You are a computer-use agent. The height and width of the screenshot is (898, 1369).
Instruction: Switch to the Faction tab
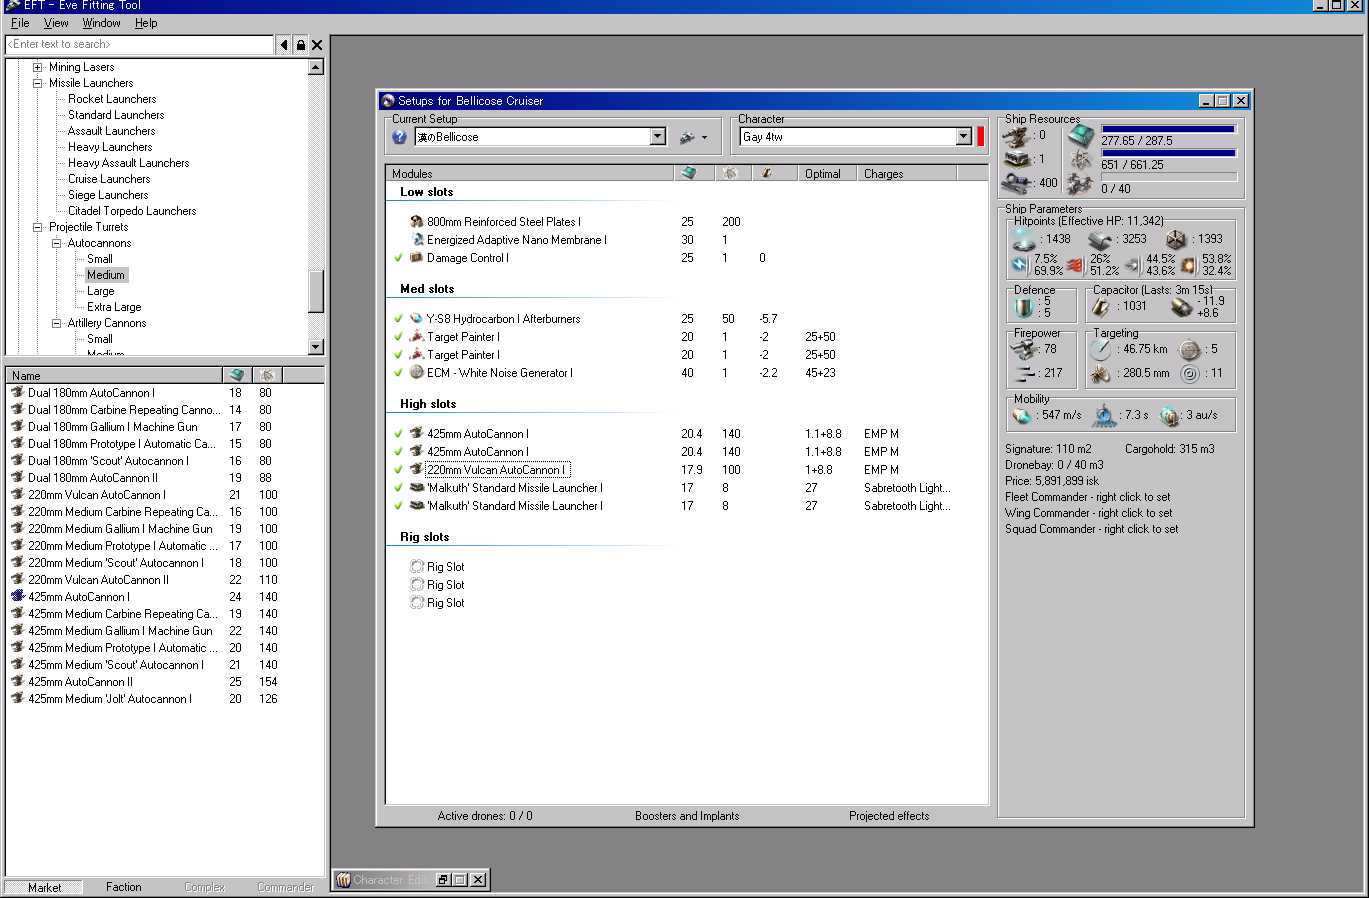[x=124, y=887]
